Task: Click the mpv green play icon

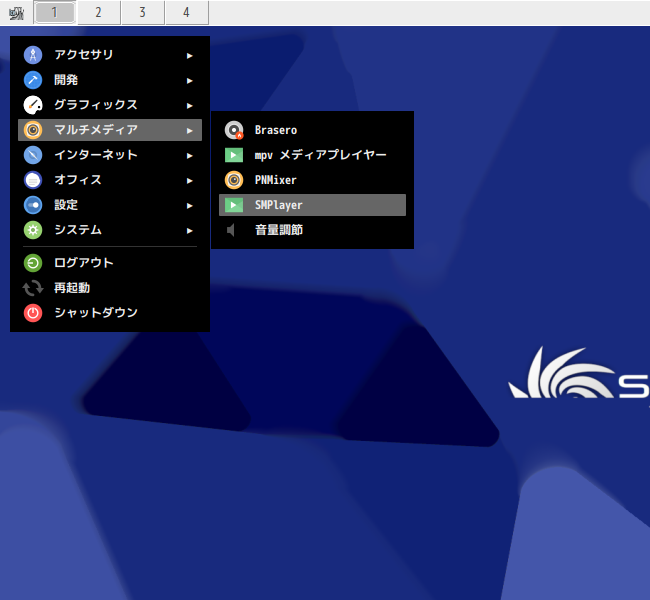Action: pyautogui.click(x=234, y=155)
